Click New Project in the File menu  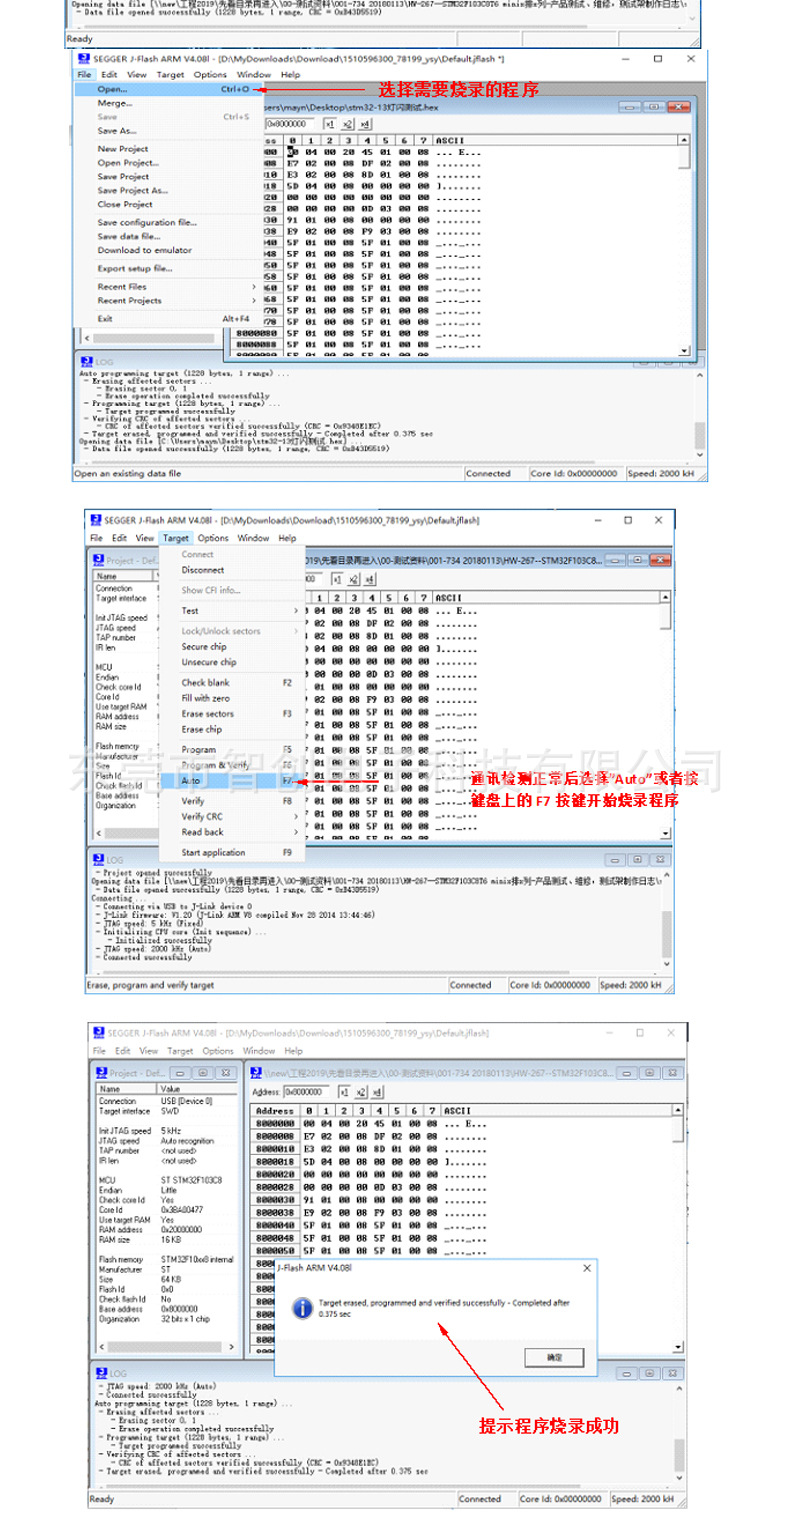[x=167, y=149]
